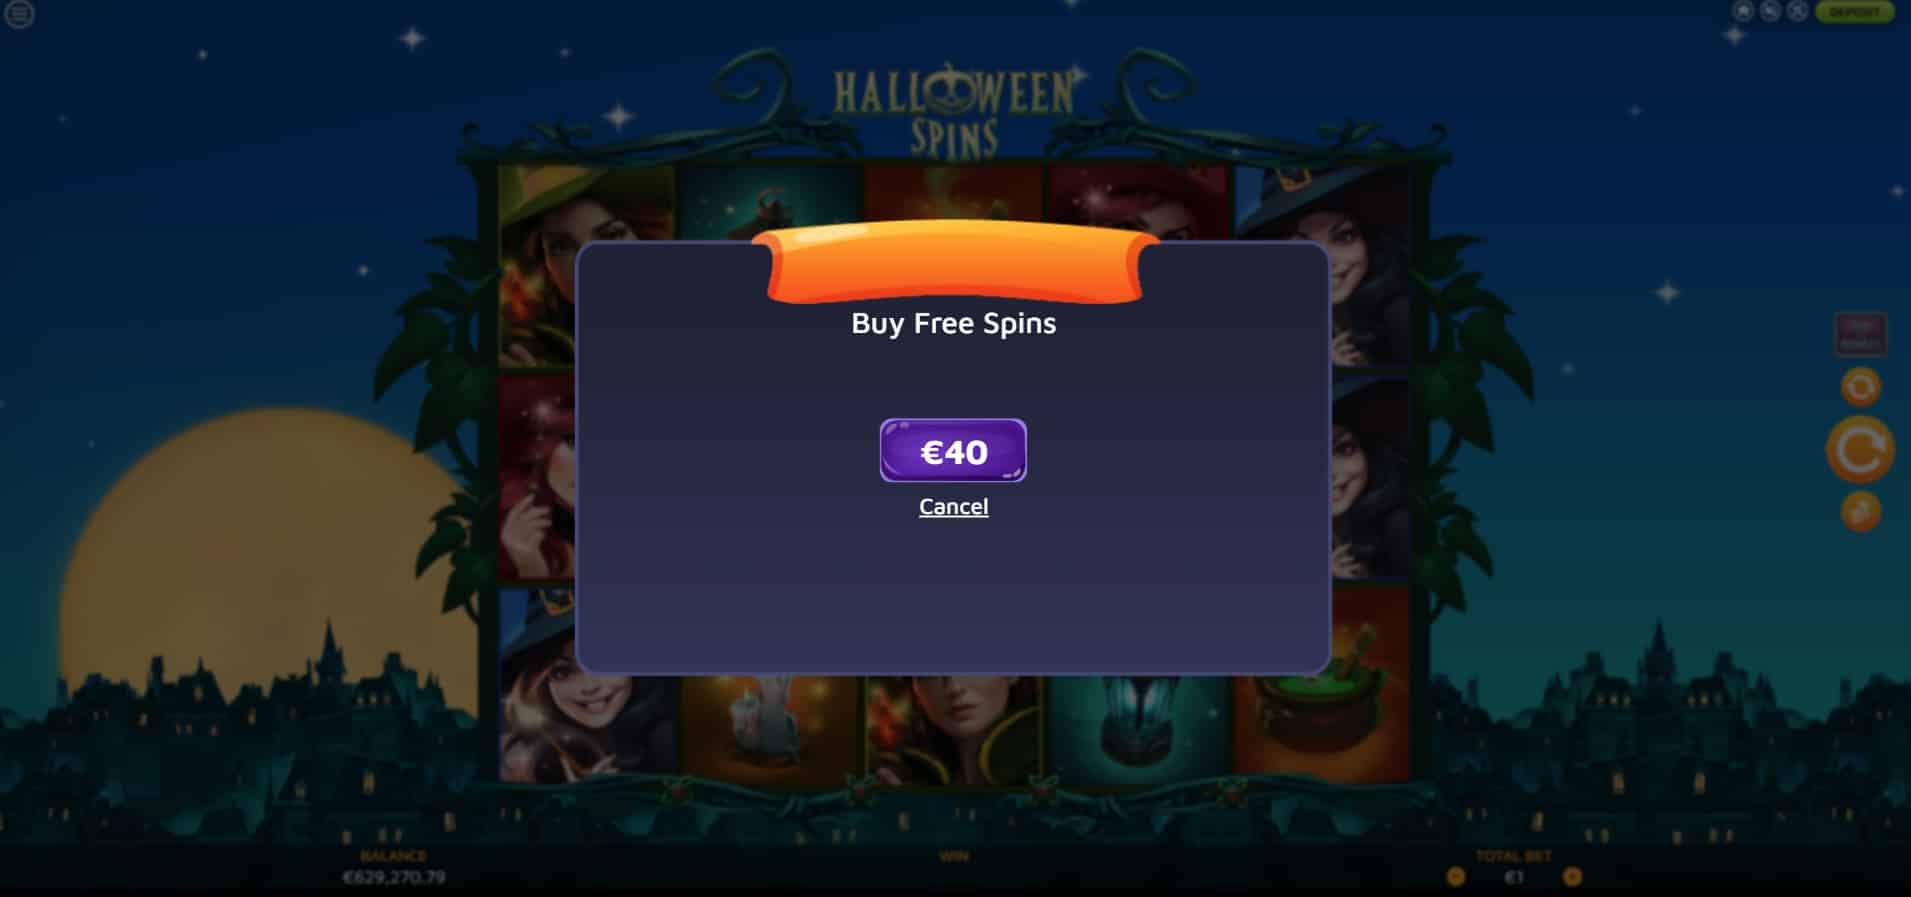Click the Win label in bottom bar
This screenshot has width=1911, height=897.
(x=953, y=857)
